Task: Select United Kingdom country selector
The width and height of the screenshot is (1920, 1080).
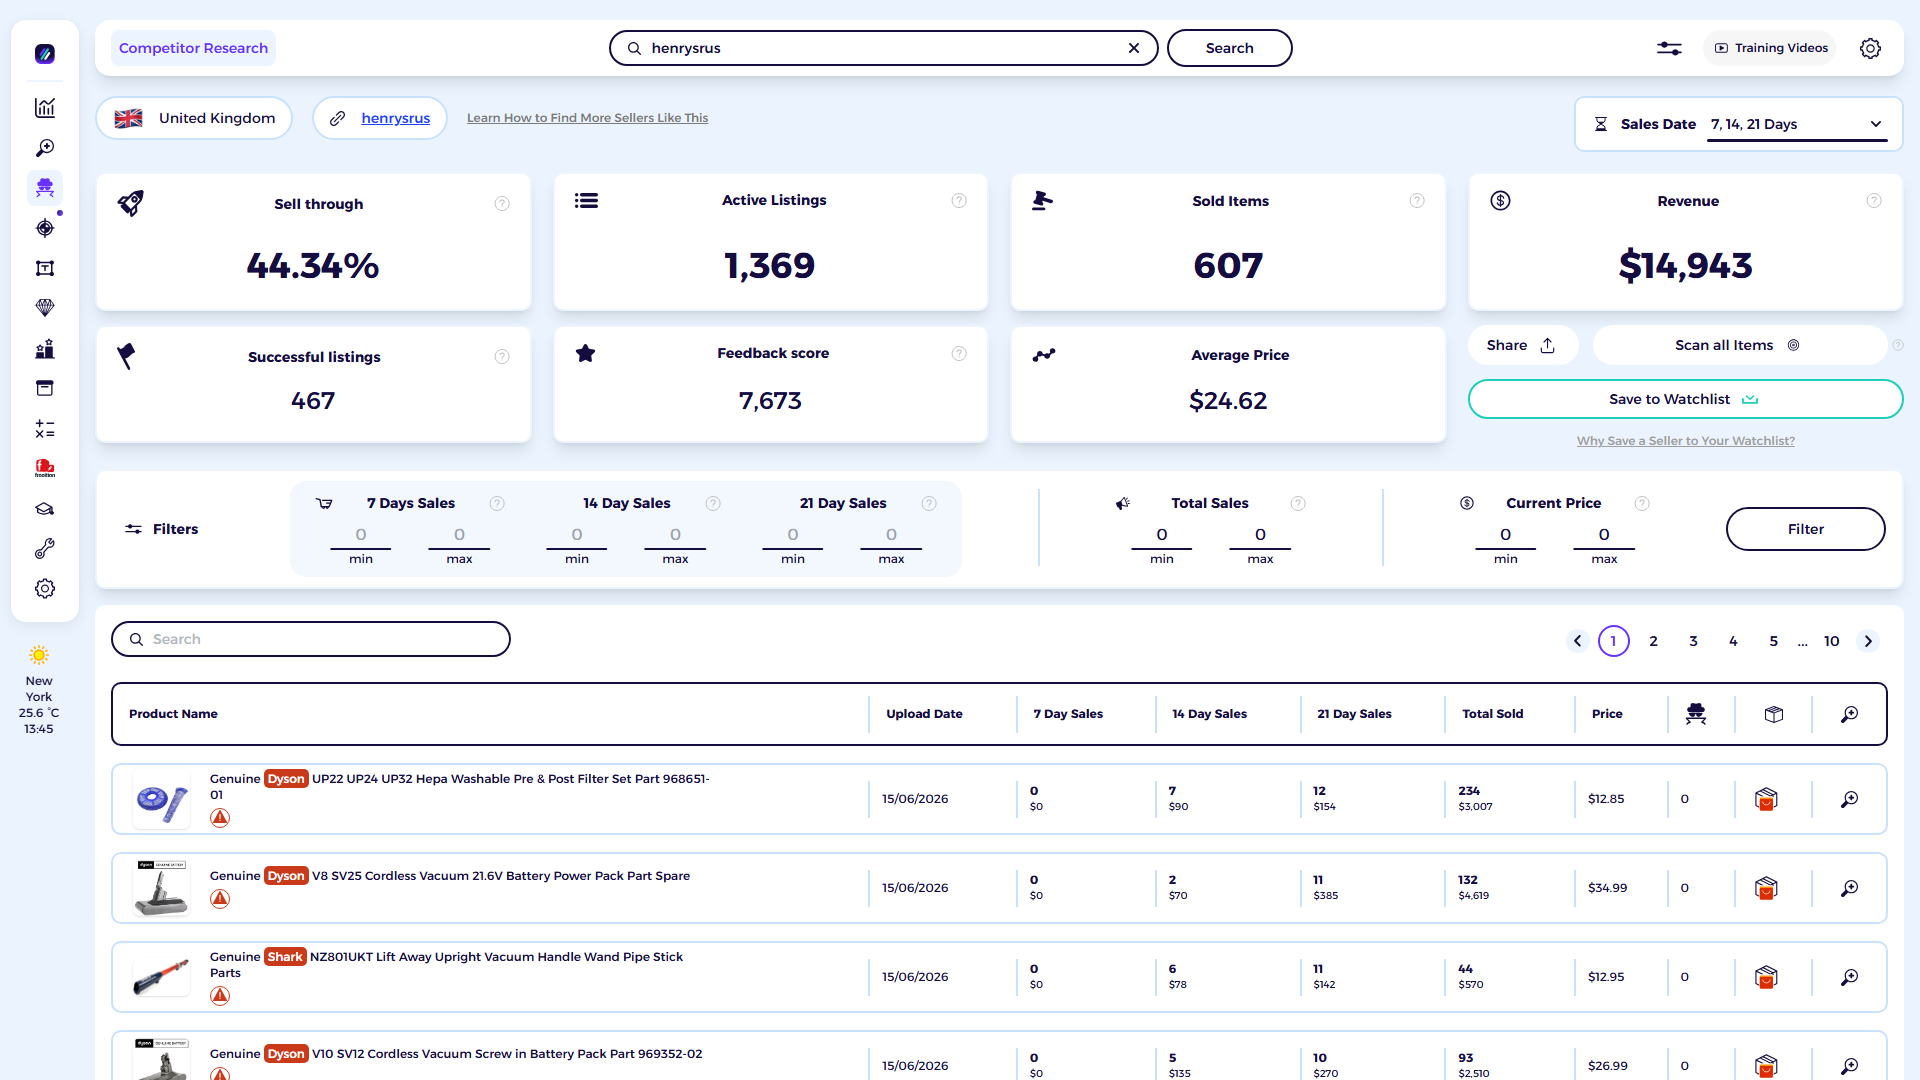Action: click(194, 118)
